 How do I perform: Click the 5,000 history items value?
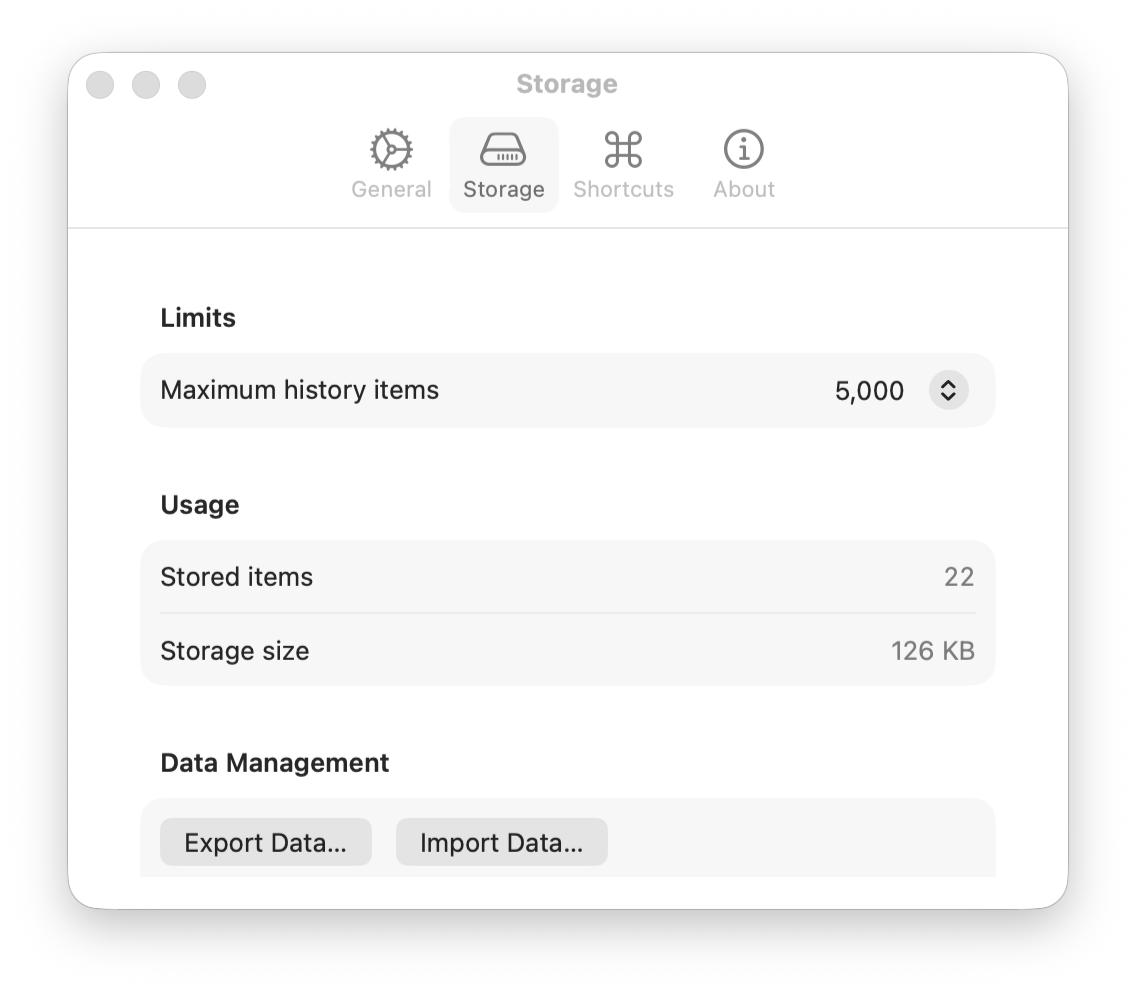coord(868,390)
